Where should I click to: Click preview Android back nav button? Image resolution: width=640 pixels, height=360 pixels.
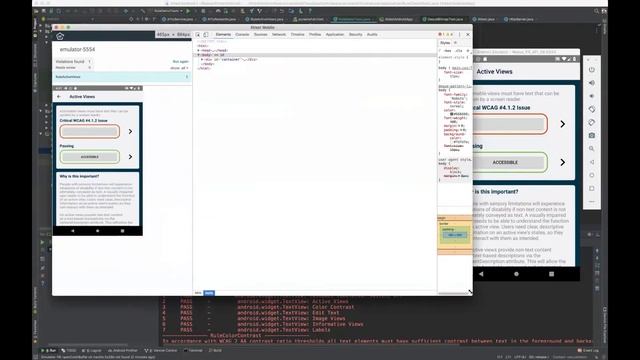coord(73,231)
